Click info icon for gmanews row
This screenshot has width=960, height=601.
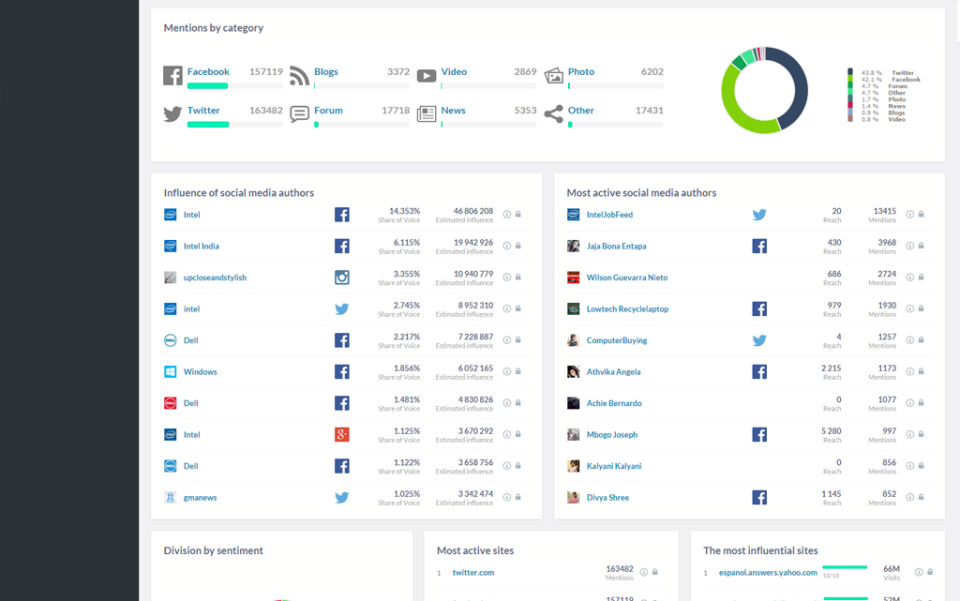[x=507, y=498]
